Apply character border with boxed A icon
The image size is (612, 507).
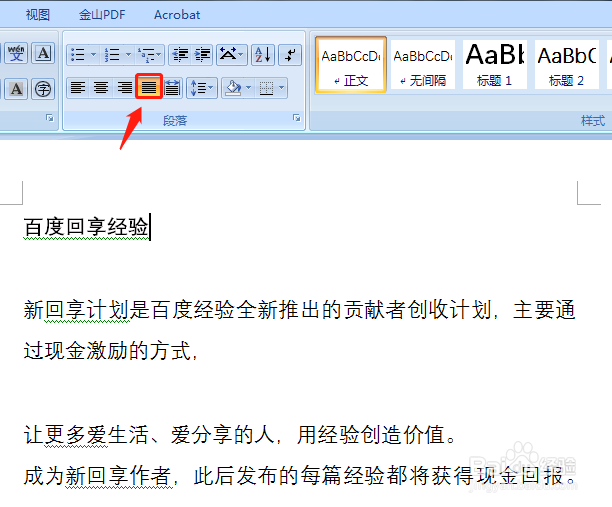(43, 53)
